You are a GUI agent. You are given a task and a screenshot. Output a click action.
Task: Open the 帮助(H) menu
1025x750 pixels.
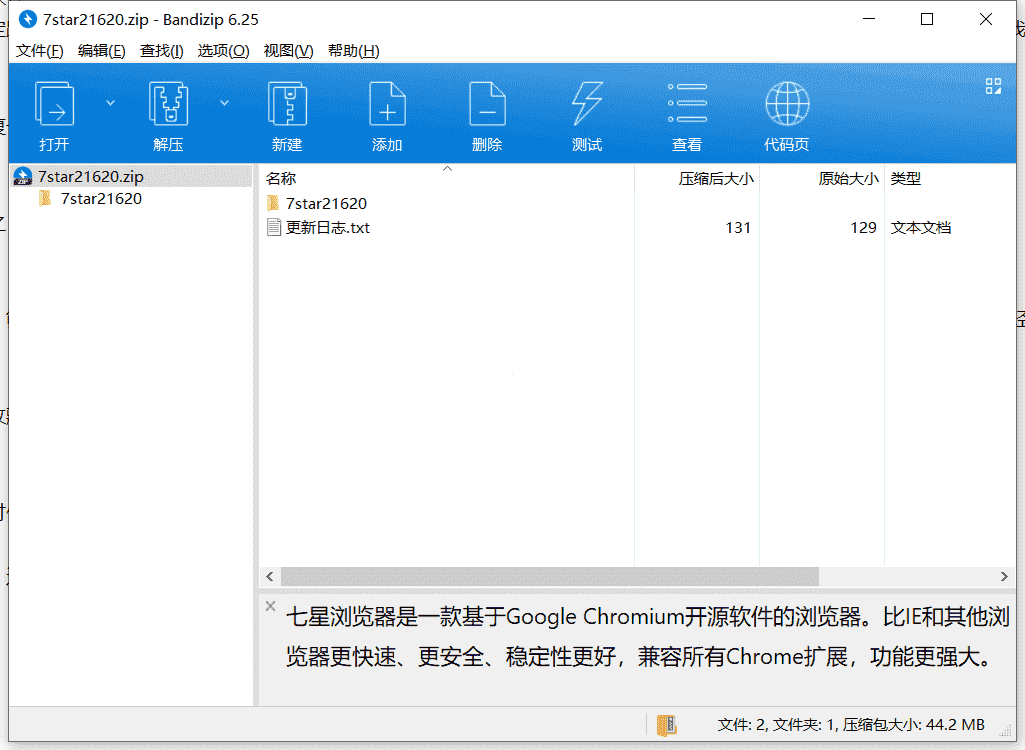354,51
